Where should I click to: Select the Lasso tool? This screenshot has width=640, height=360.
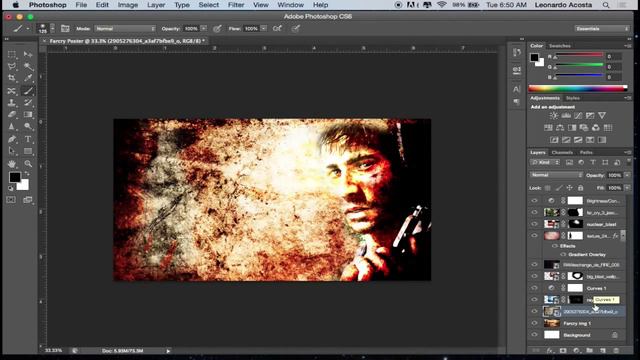tap(12, 66)
